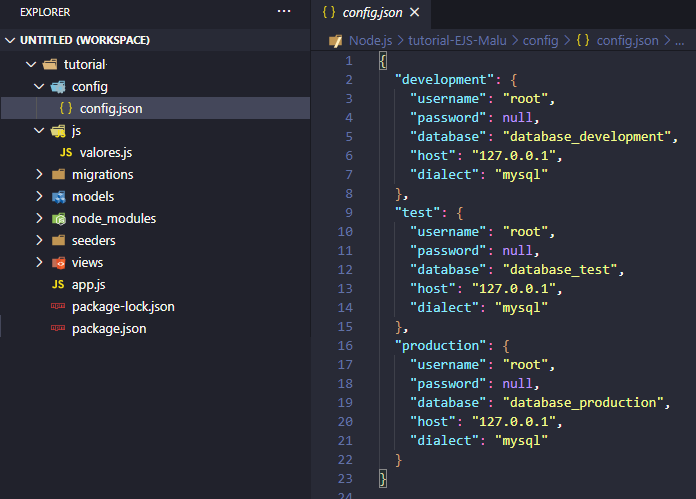Image resolution: width=696 pixels, height=499 pixels.
Task: Collapse the tutorial folder chevron
Action: [31, 64]
